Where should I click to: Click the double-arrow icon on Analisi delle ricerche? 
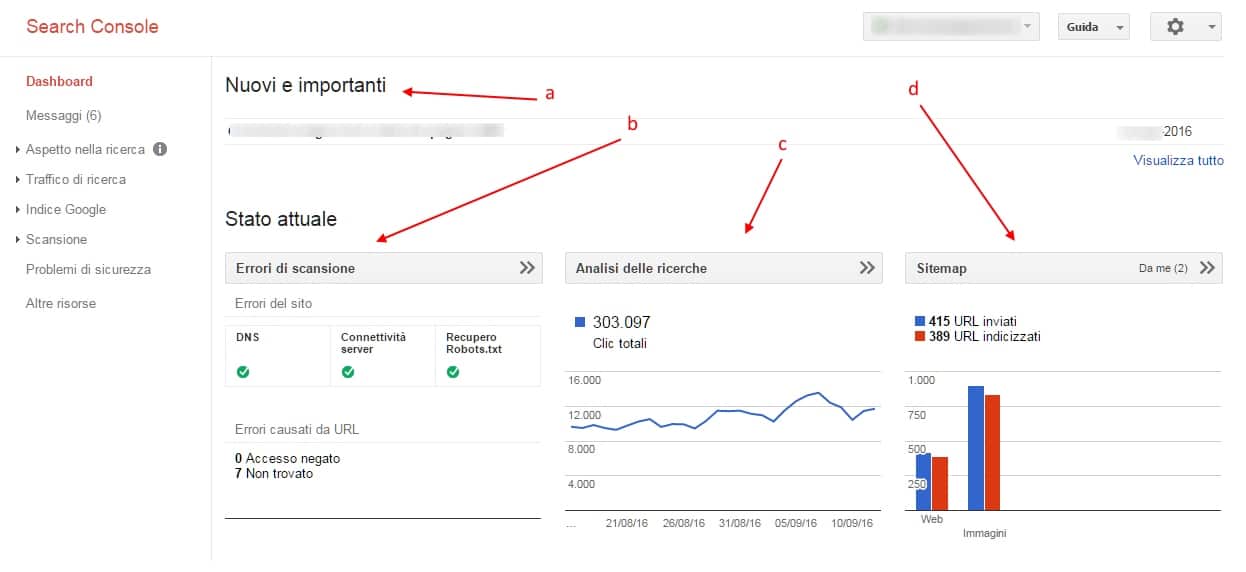[x=867, y=268]
